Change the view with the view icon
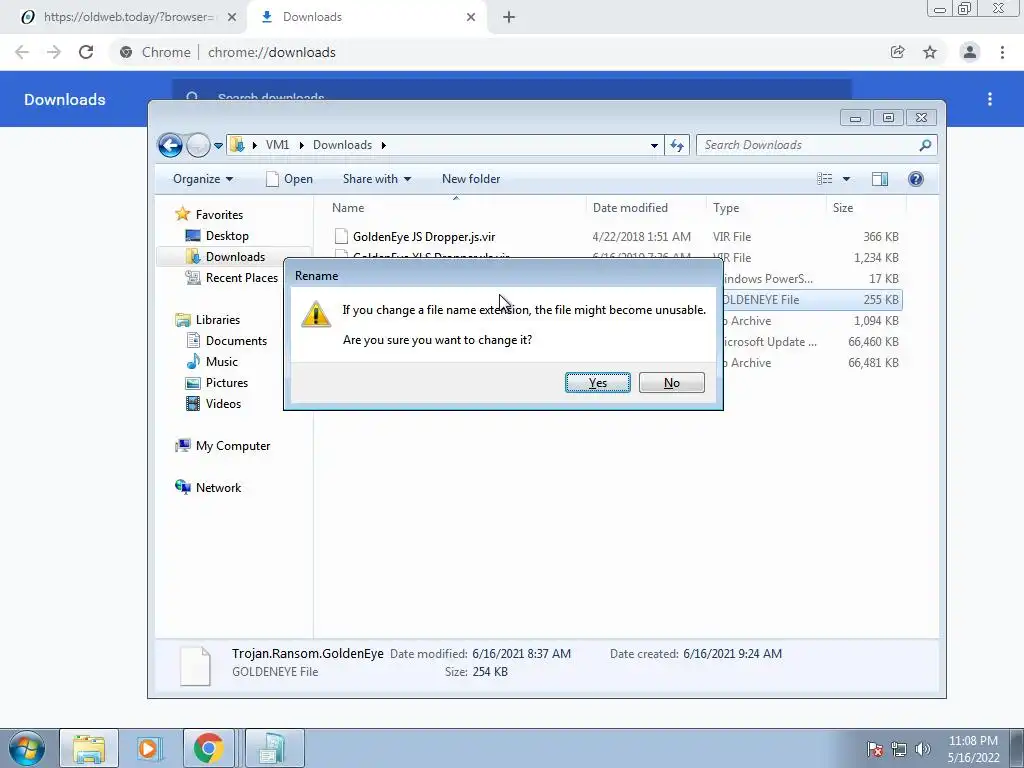 tap(825, 179)
